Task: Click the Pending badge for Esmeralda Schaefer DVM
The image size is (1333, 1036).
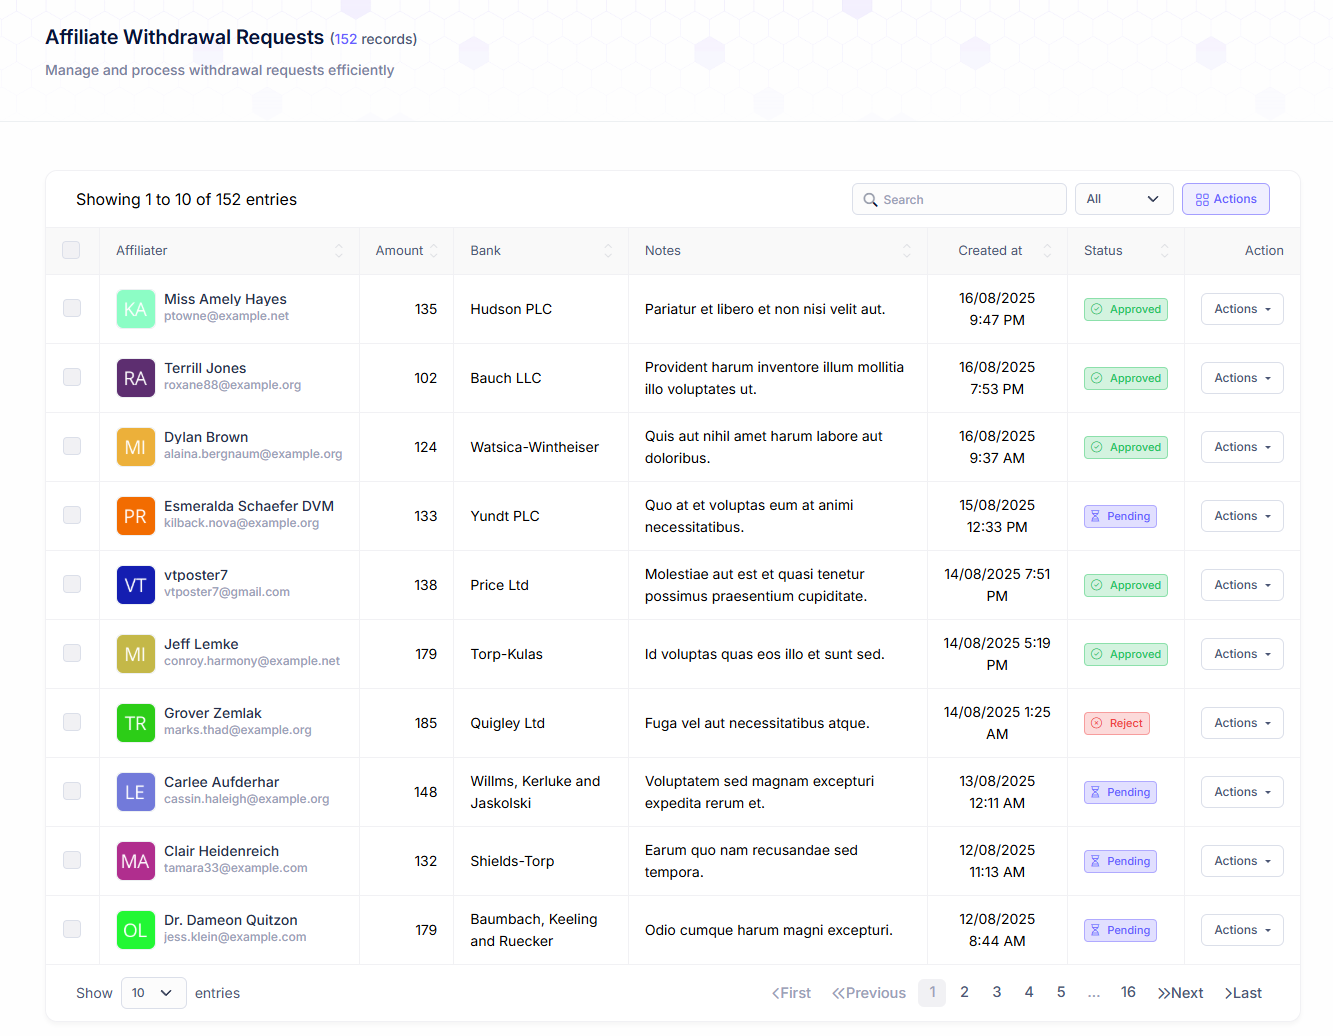Action: tap(1120, 516)
